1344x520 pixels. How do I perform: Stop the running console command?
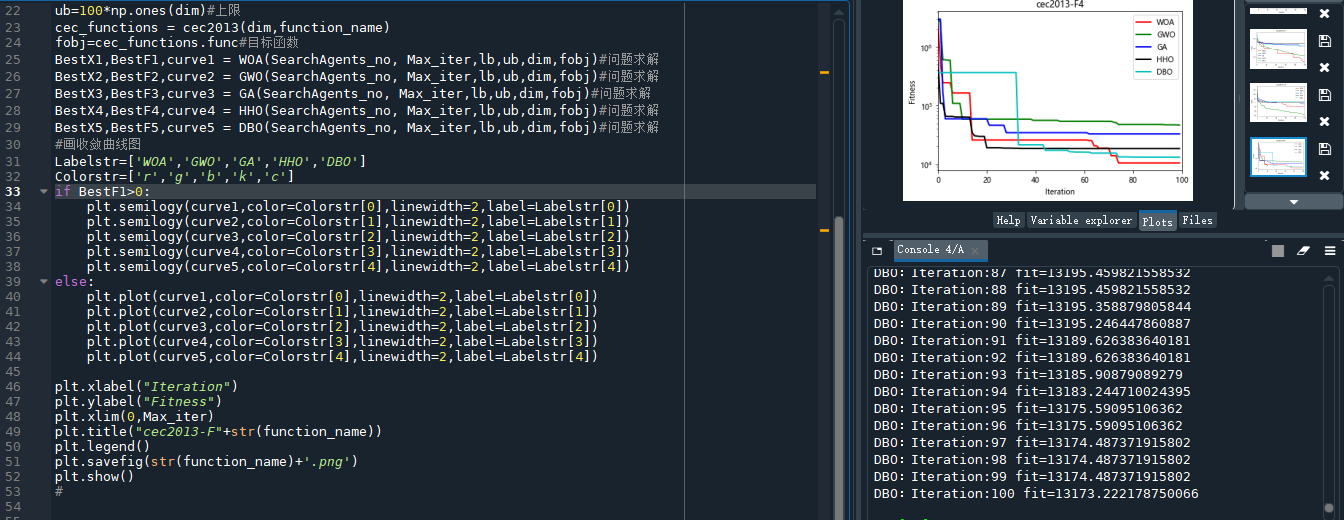coord(1278,250)
